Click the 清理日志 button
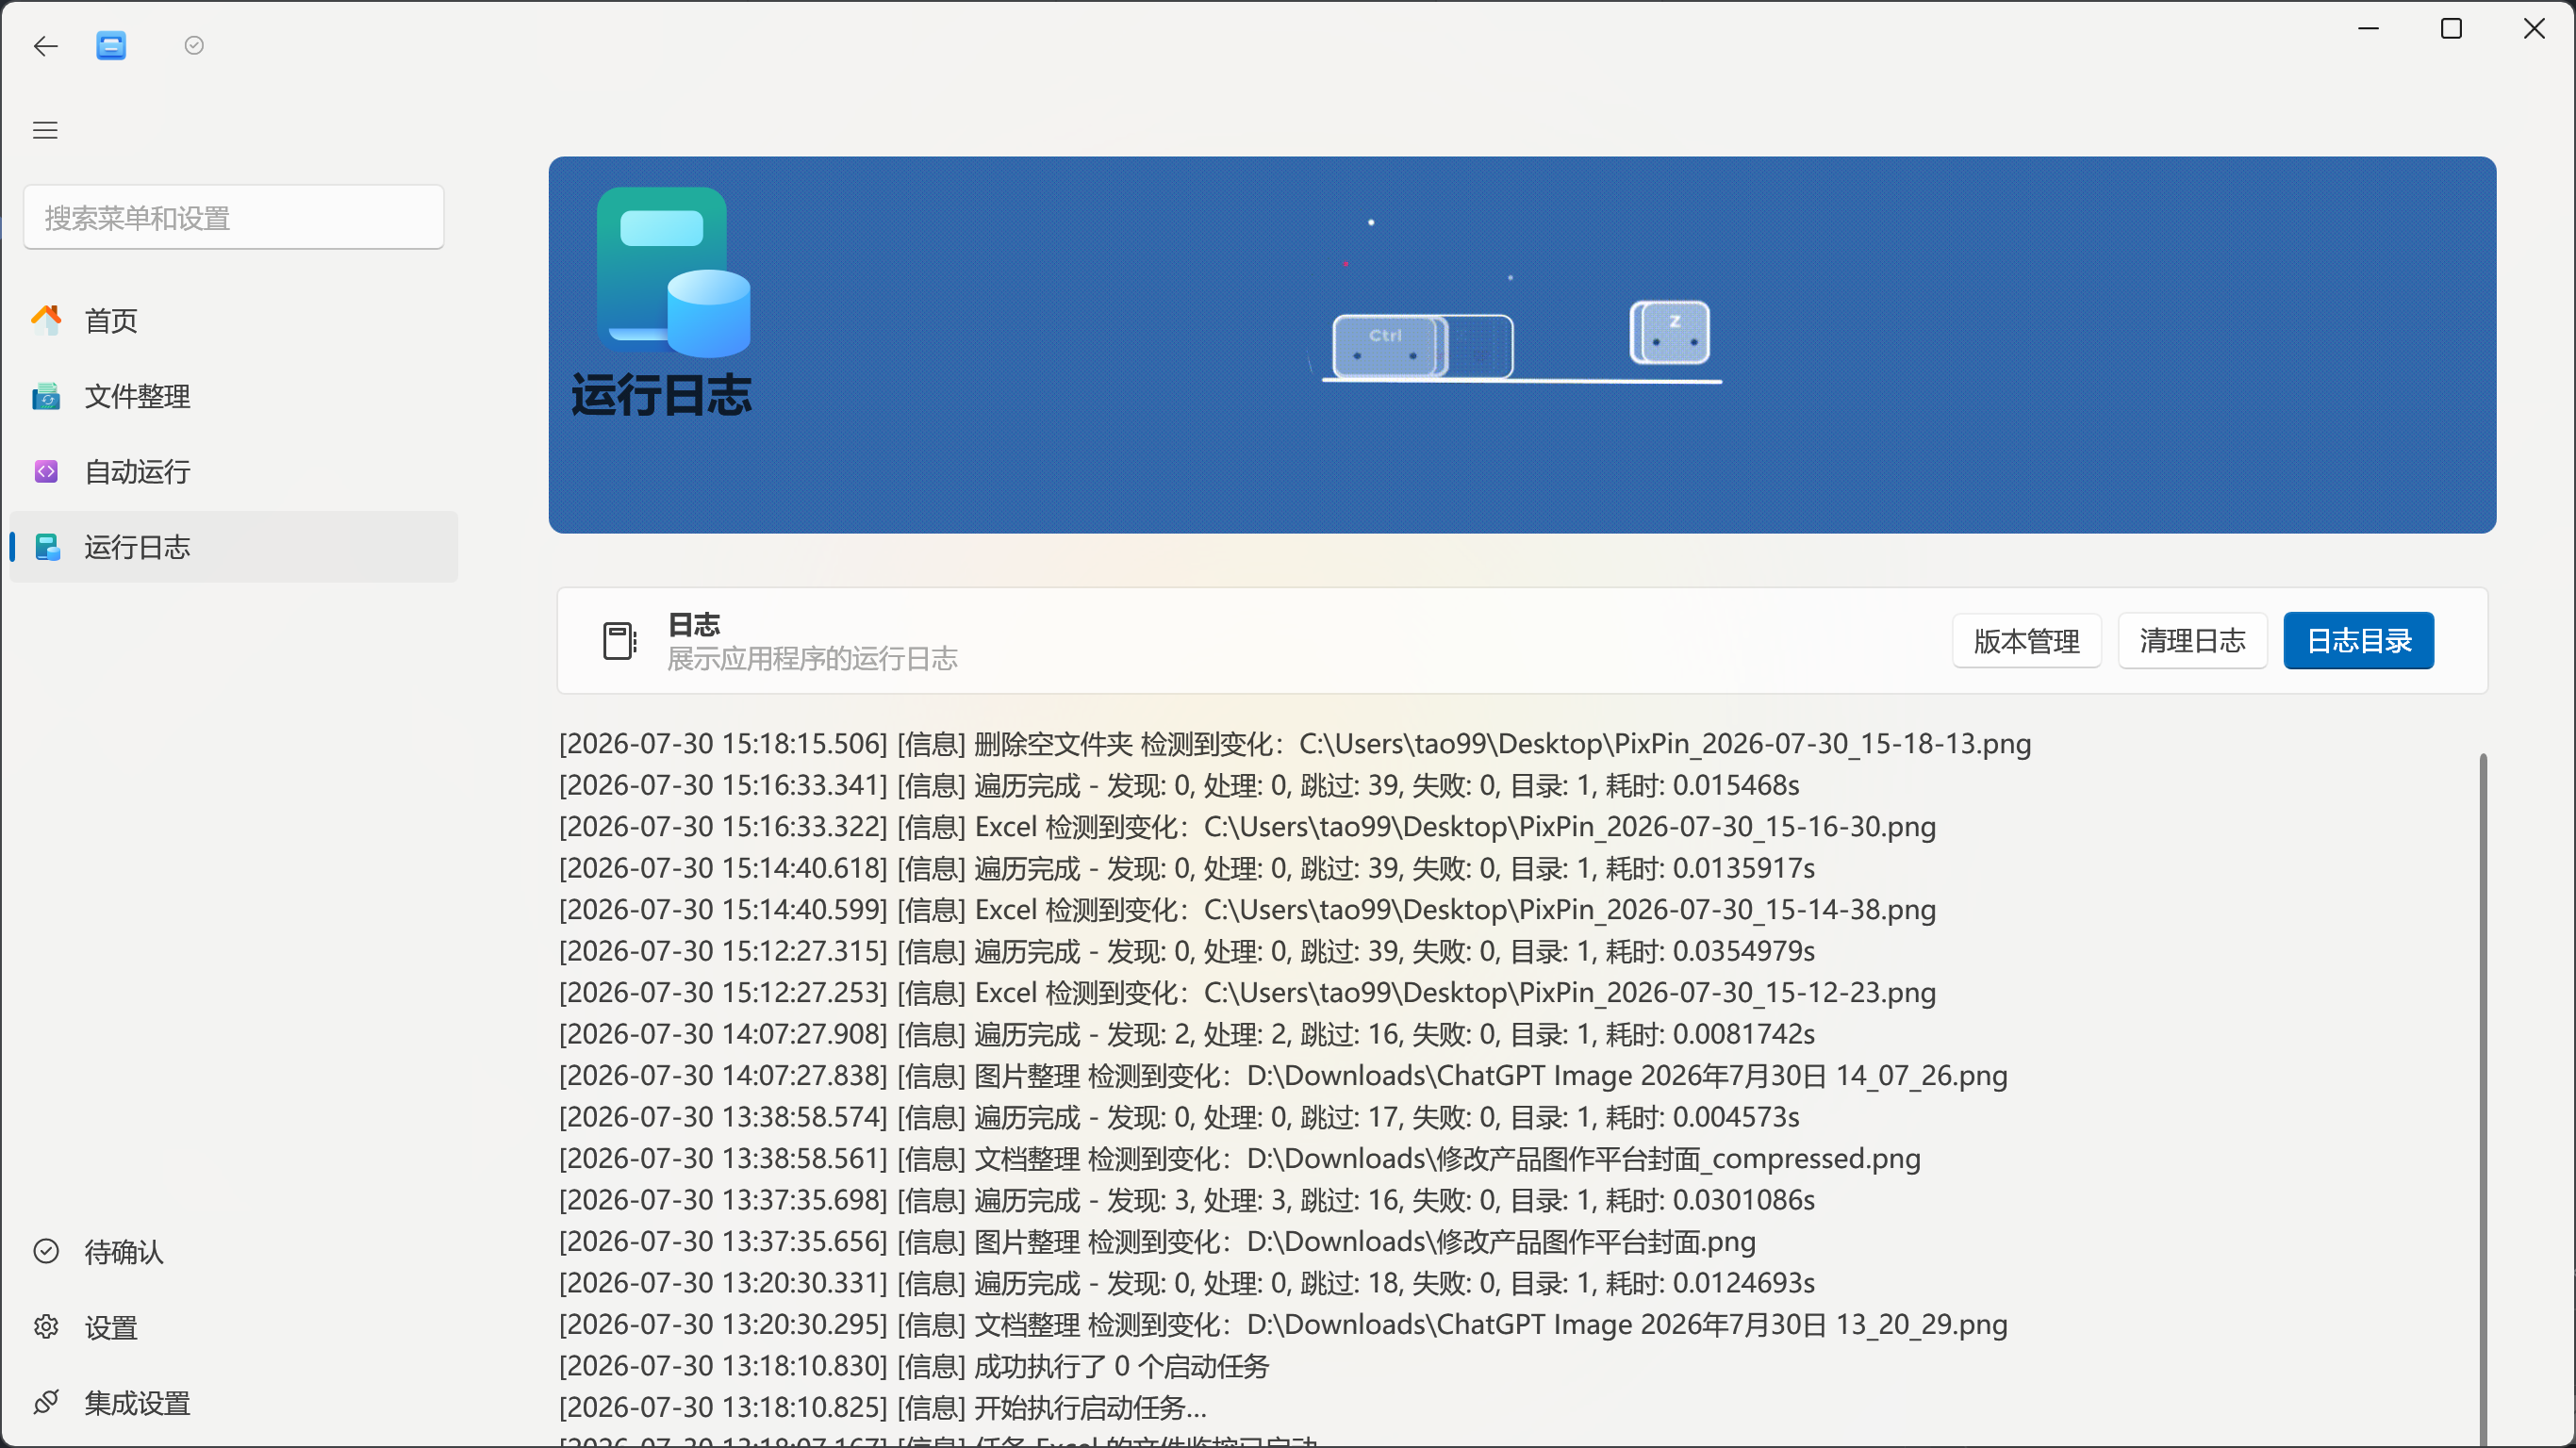Image resolution: width=2576 pixels, height=1448 pixels. 2192,640
